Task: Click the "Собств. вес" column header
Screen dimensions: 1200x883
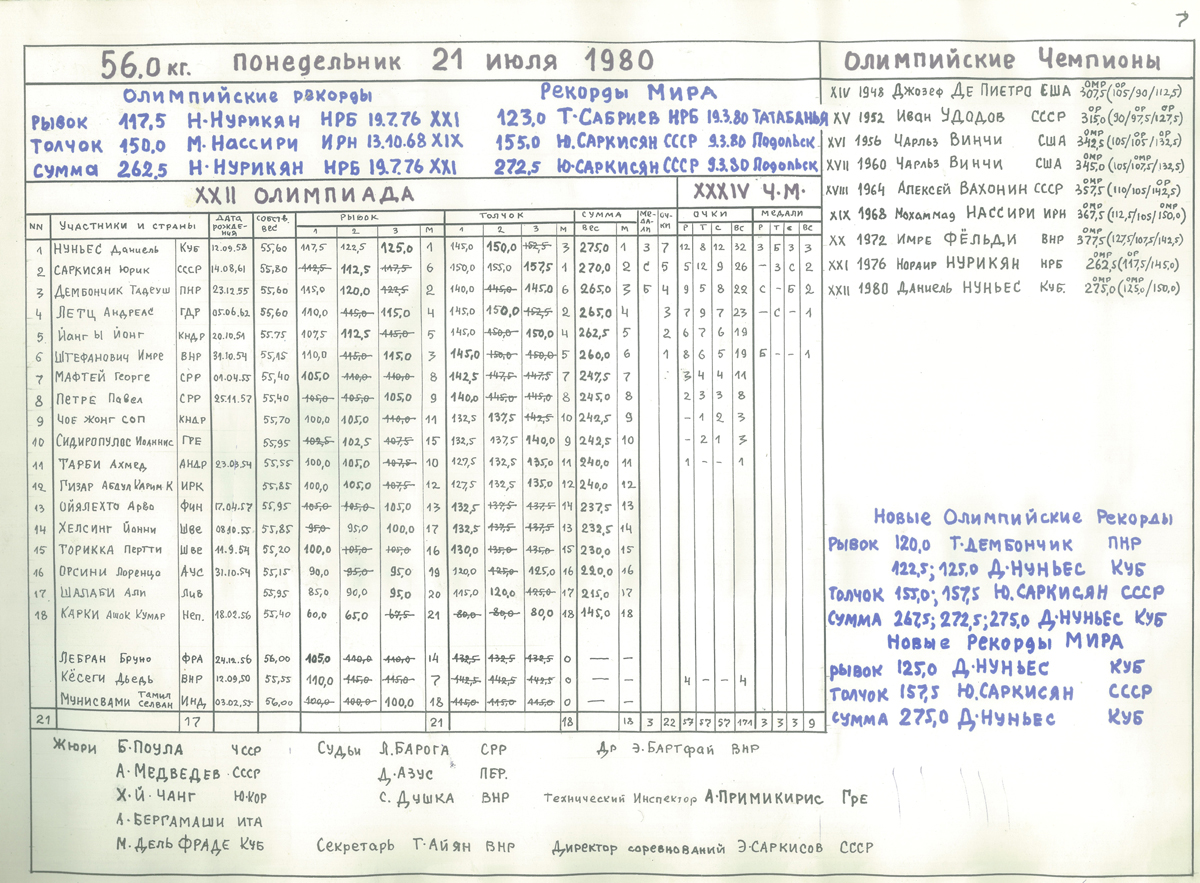Action: coord(273,223)
